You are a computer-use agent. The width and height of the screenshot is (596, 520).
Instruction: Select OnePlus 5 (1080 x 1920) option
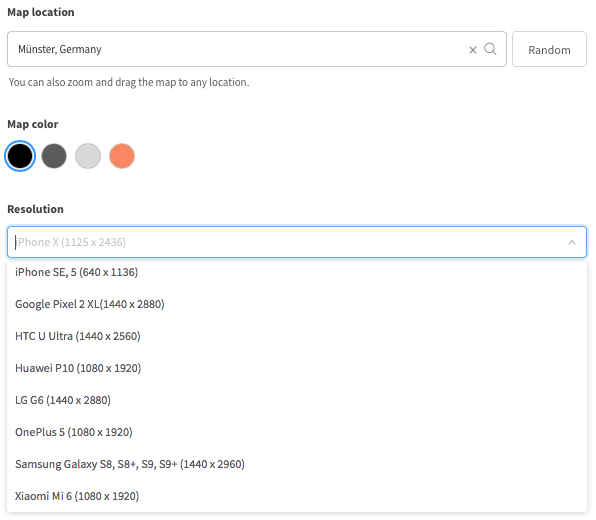point(297,432)
